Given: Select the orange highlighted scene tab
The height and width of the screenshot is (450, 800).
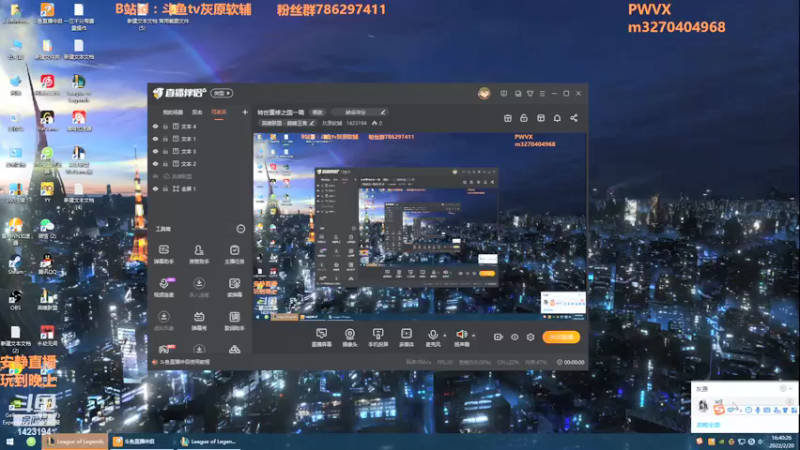Looking at the screenshot, I should (x=219, y=112).
